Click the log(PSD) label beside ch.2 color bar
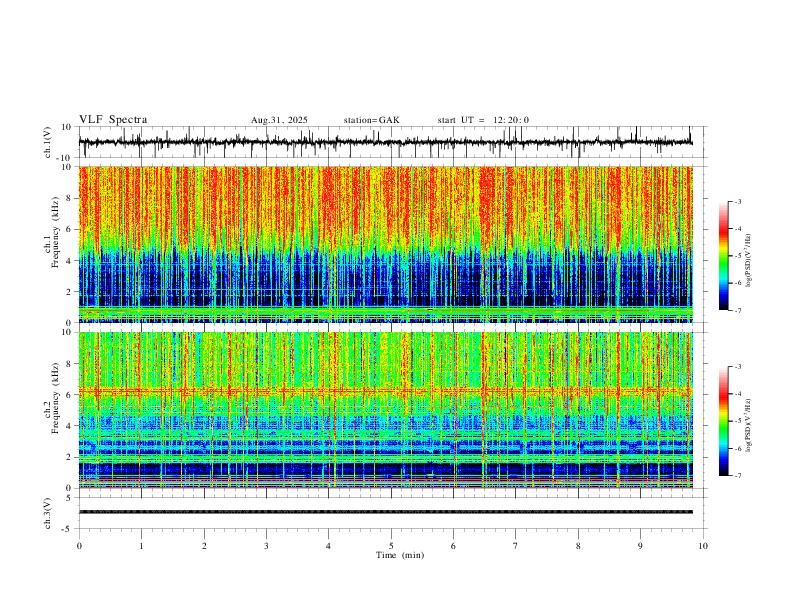The image size is (792, 612). [x=749, y=425]
